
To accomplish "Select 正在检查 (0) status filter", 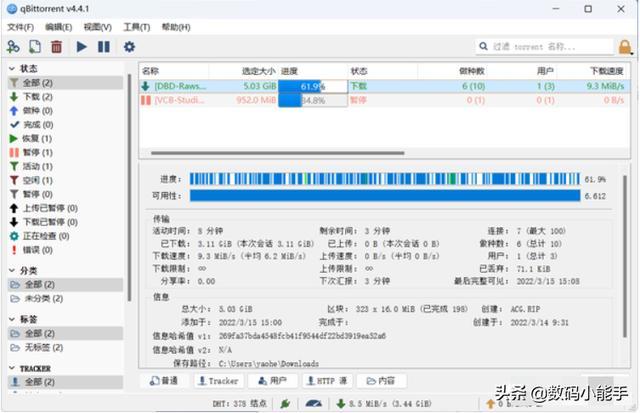I will (65, 236).
